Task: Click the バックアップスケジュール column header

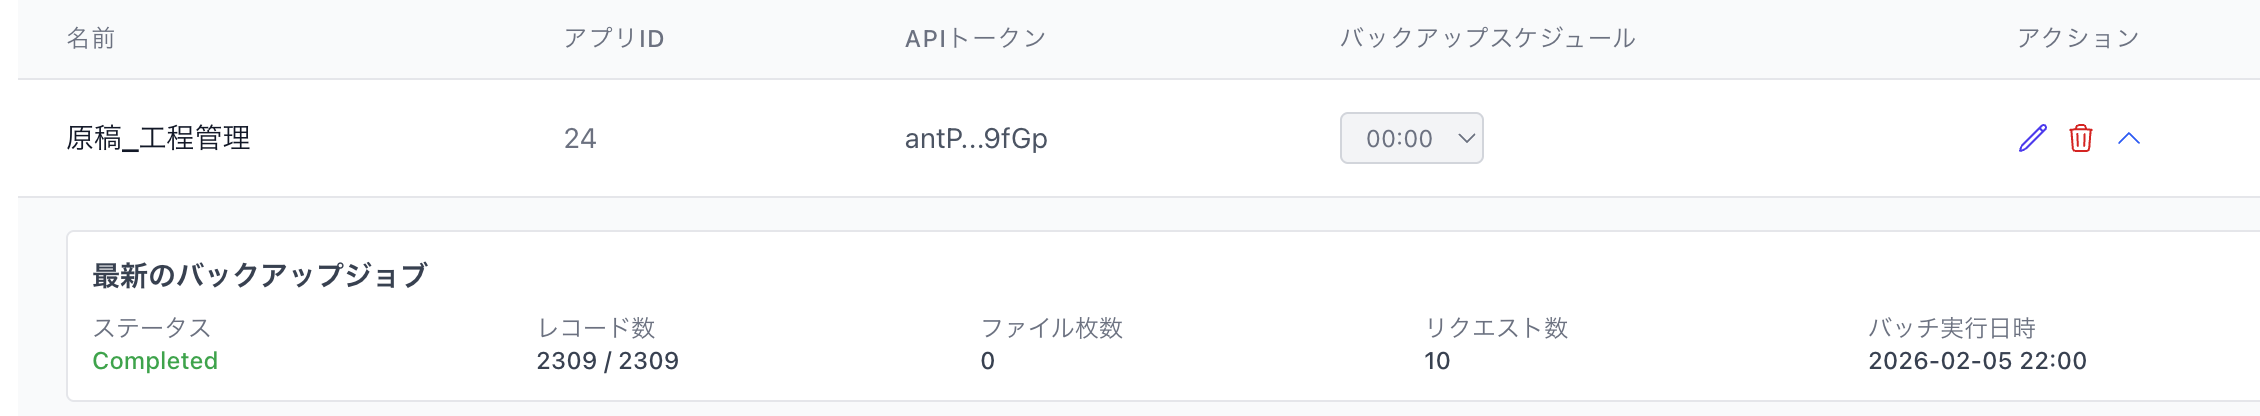Action: point(1487,38)
